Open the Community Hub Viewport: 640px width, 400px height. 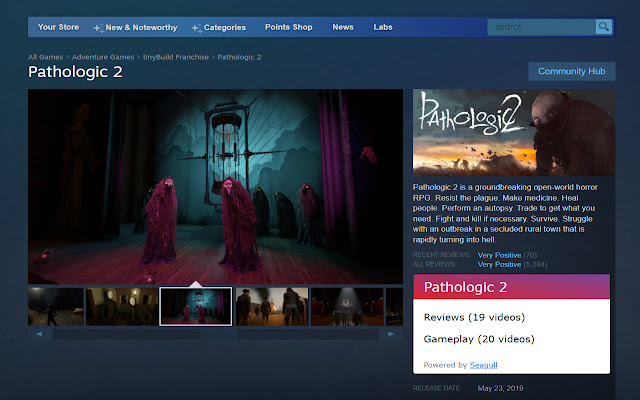571,71
